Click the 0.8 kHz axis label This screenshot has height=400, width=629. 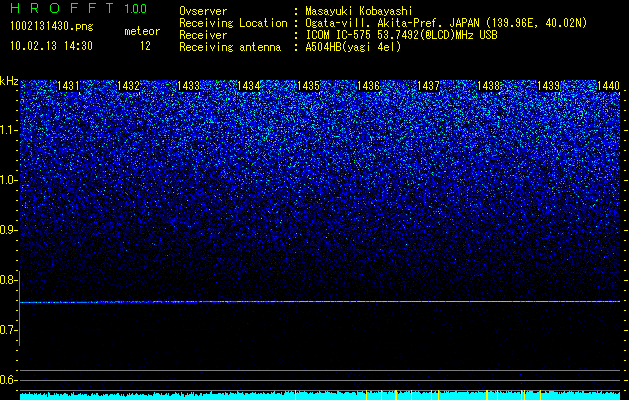pos(8,280)
